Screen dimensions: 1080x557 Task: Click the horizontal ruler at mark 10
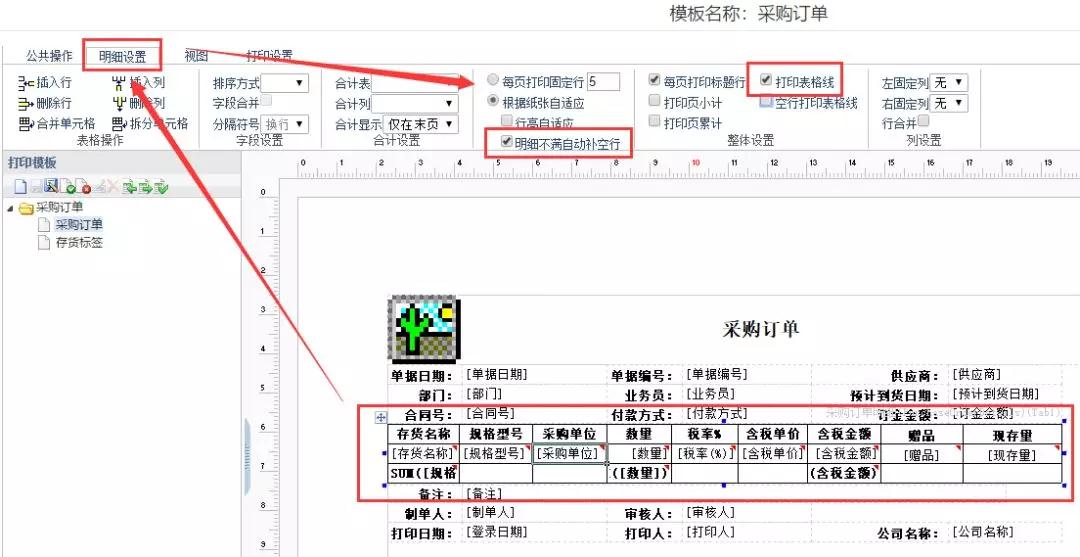(x=696, y=163)
